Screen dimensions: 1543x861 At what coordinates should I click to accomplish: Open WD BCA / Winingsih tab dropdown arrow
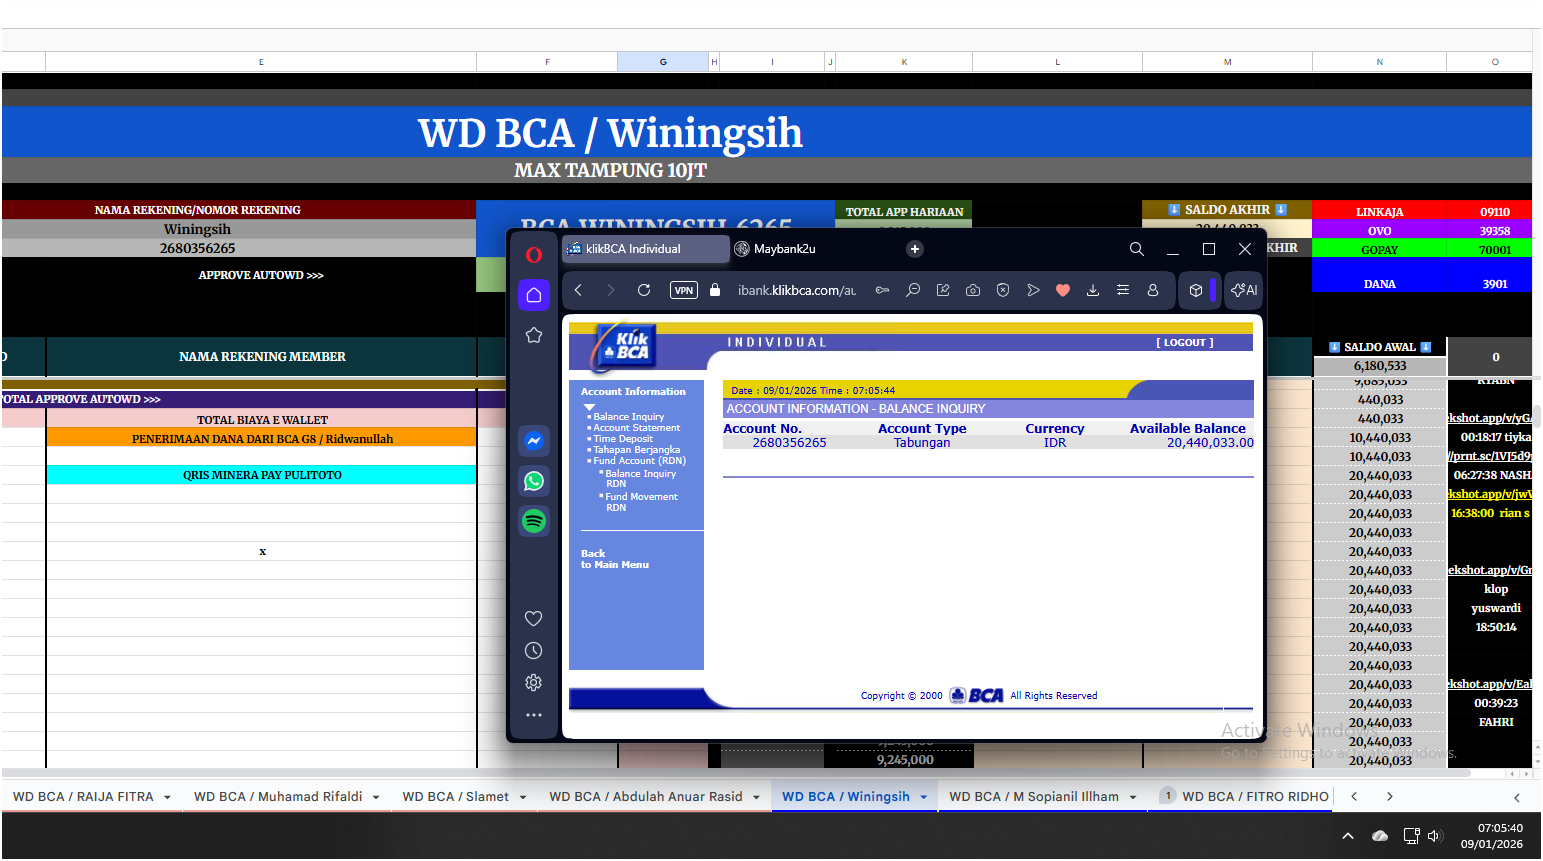point(924,798)
